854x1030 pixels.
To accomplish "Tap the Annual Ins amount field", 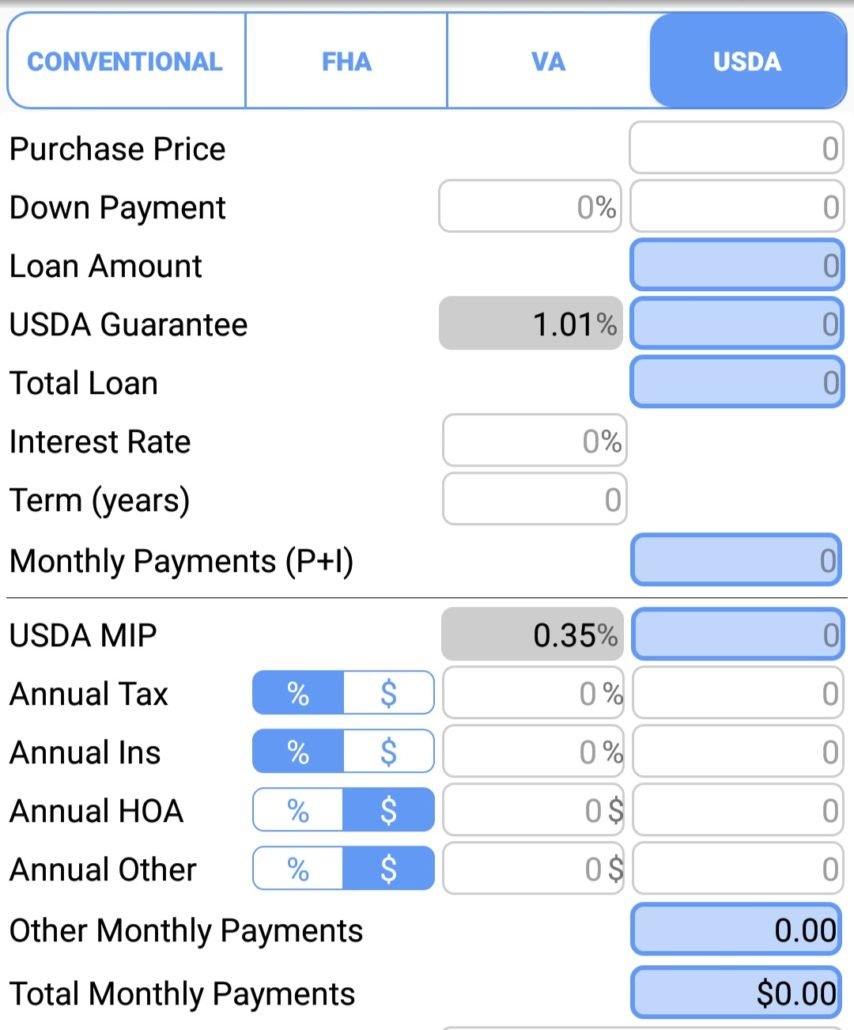I will pos(738,751).
